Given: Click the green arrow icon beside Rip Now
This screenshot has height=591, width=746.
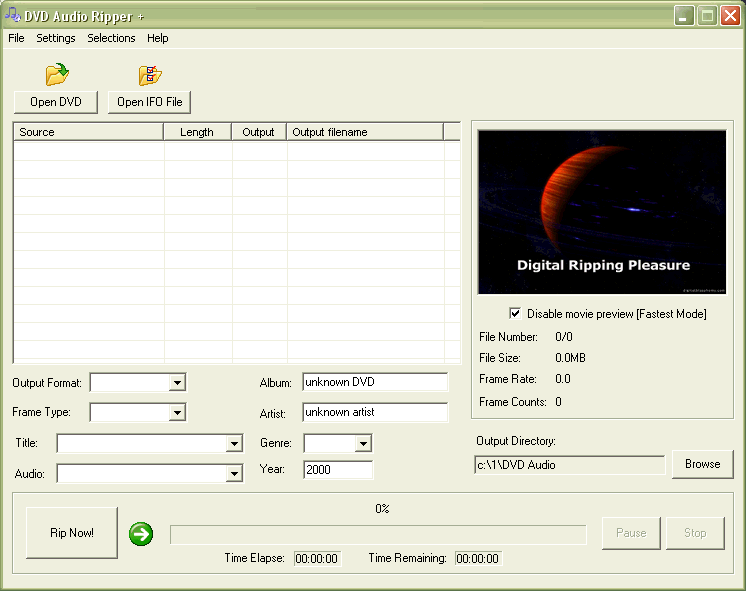Looking at the screenshot, I should (x=141, y=534).
